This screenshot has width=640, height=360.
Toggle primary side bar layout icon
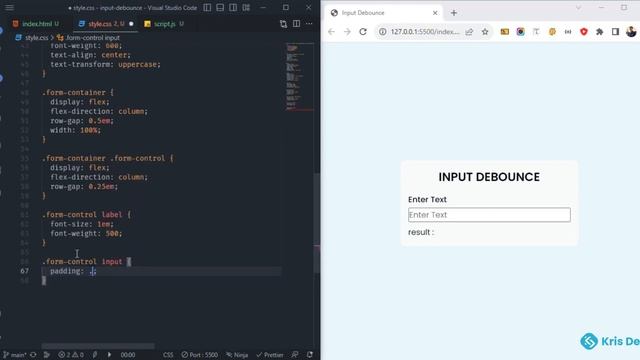pos(207,7)
